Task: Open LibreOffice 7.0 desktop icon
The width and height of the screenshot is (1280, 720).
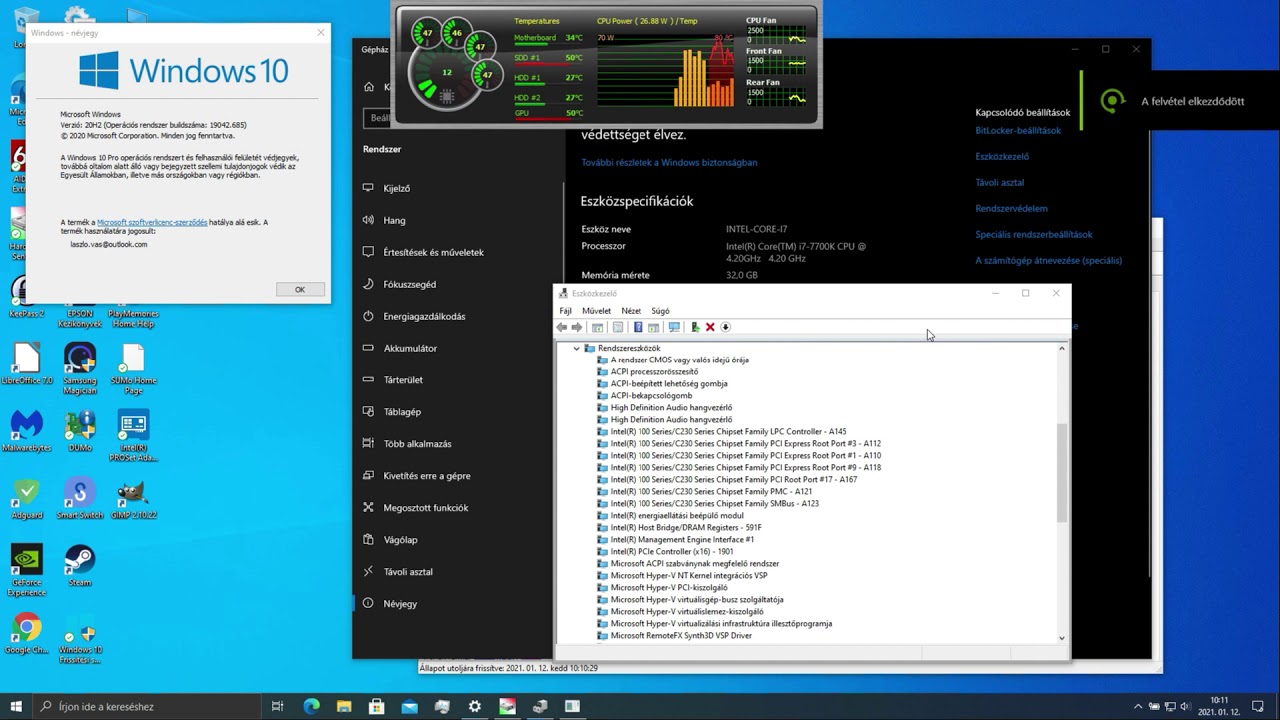Action: (x=26, y=364)
